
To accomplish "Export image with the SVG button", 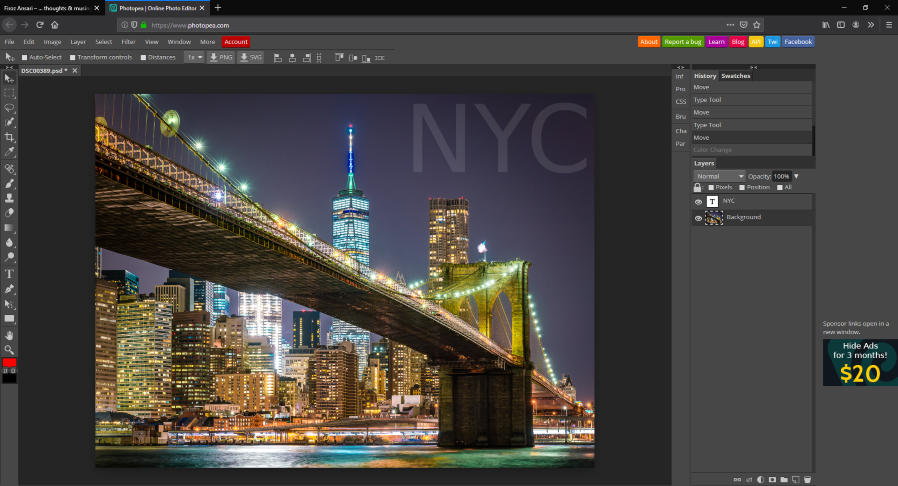I will tap(250, 57).
